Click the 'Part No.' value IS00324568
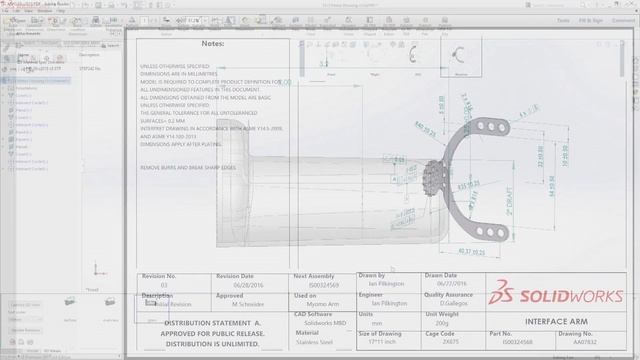Viewport: 640px width, 360px height. (517, 342)
